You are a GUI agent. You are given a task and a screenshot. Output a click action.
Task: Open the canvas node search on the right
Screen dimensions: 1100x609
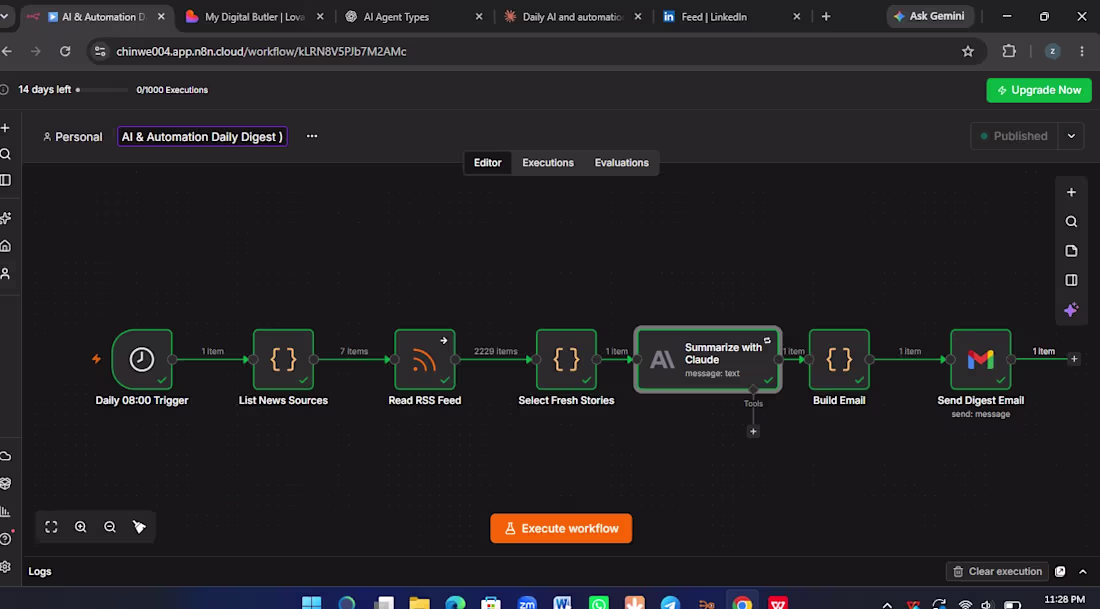pyautogui.click(x=1071, y=222)
